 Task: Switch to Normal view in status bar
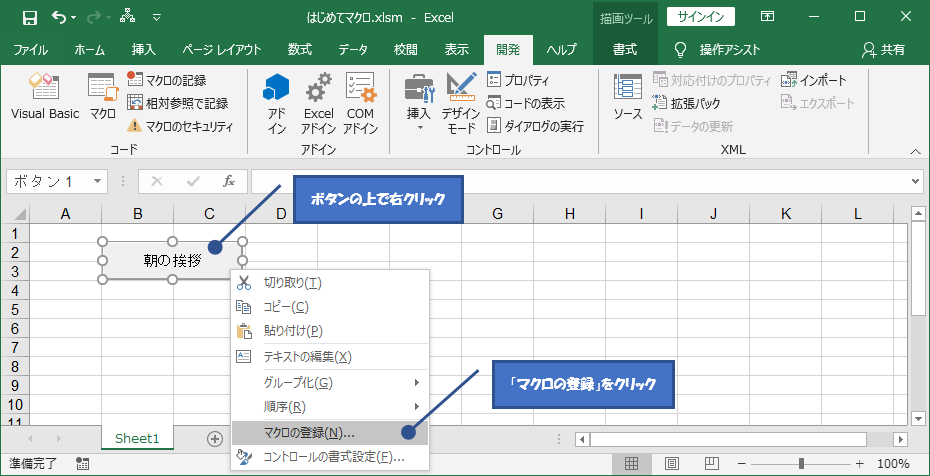pyautogui.click(x=631, y=464)
